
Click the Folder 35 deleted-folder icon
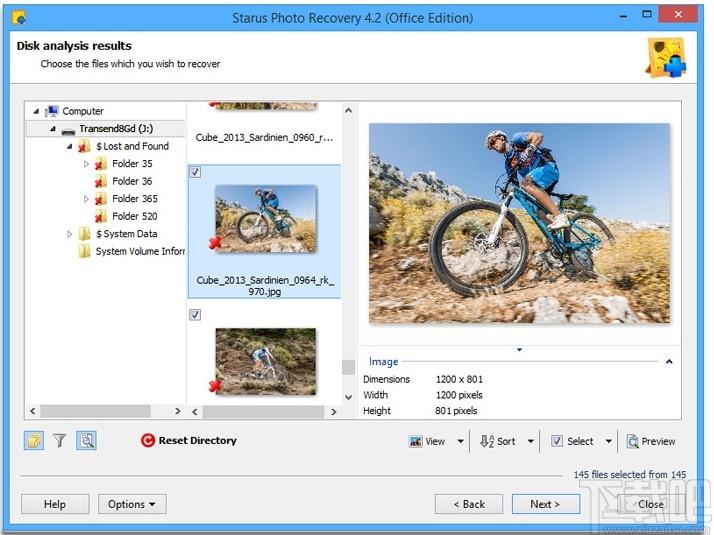pyautogui.click(x=101, y=163)
